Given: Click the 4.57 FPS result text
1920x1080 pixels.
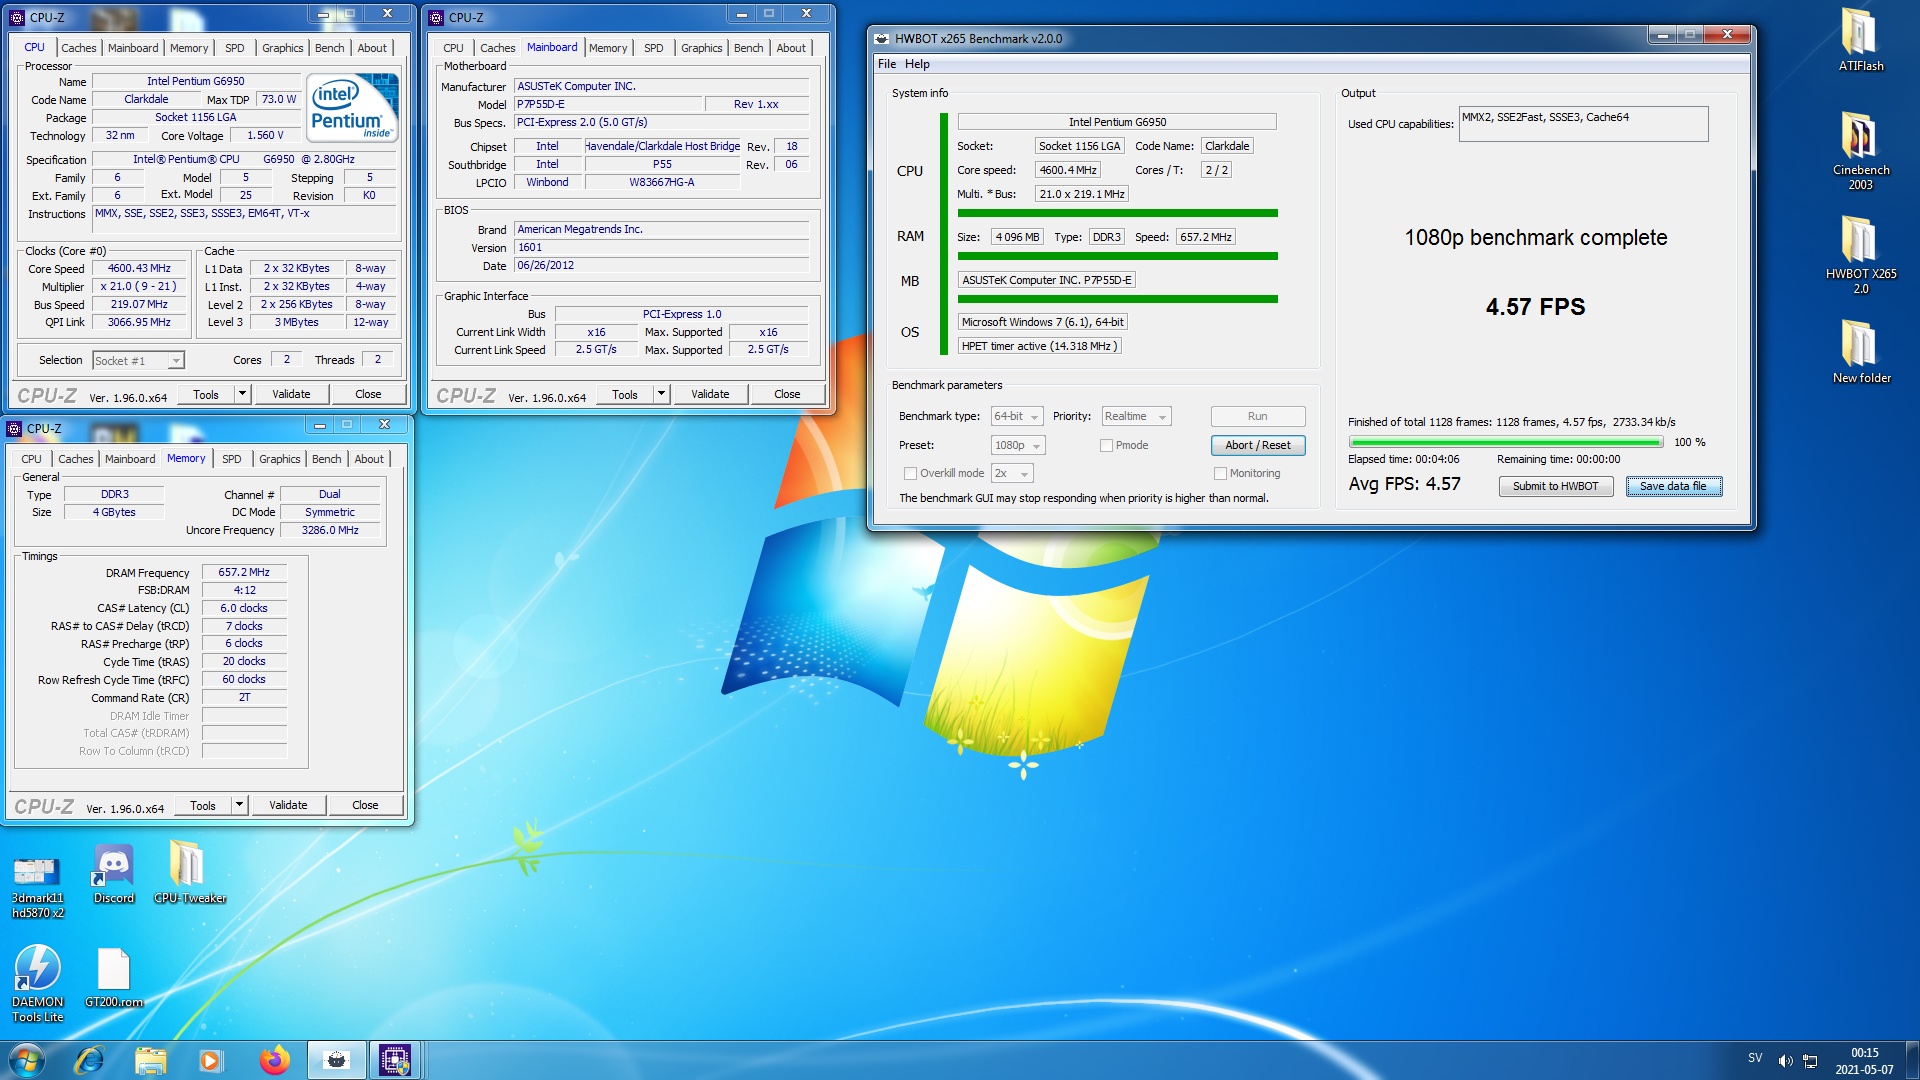Looking at the screenshot, I should (x=1535, y=307).
